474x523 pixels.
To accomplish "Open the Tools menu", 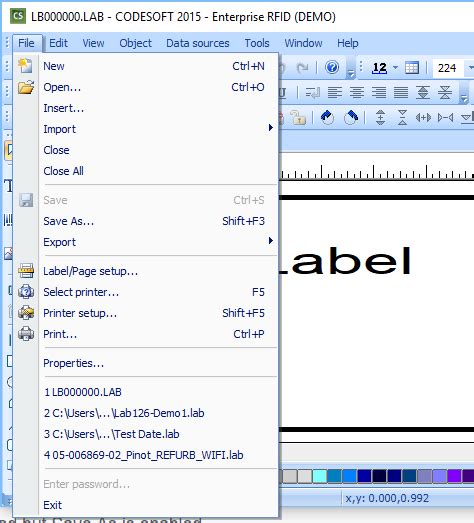I will (257, 43).
